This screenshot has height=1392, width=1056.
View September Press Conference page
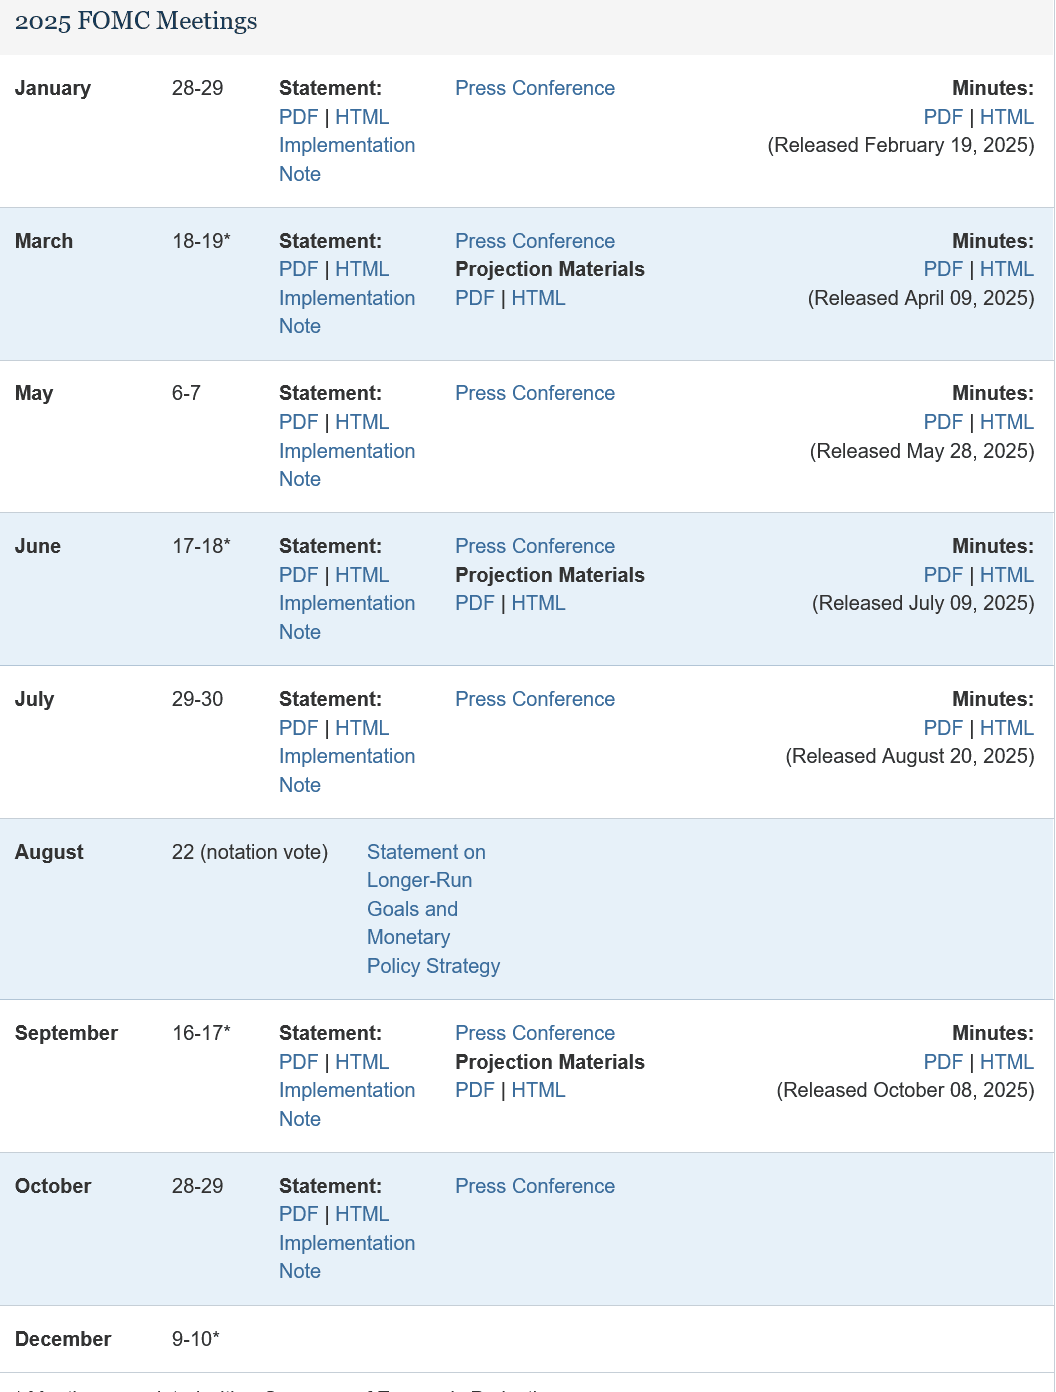click(534, 1033)
